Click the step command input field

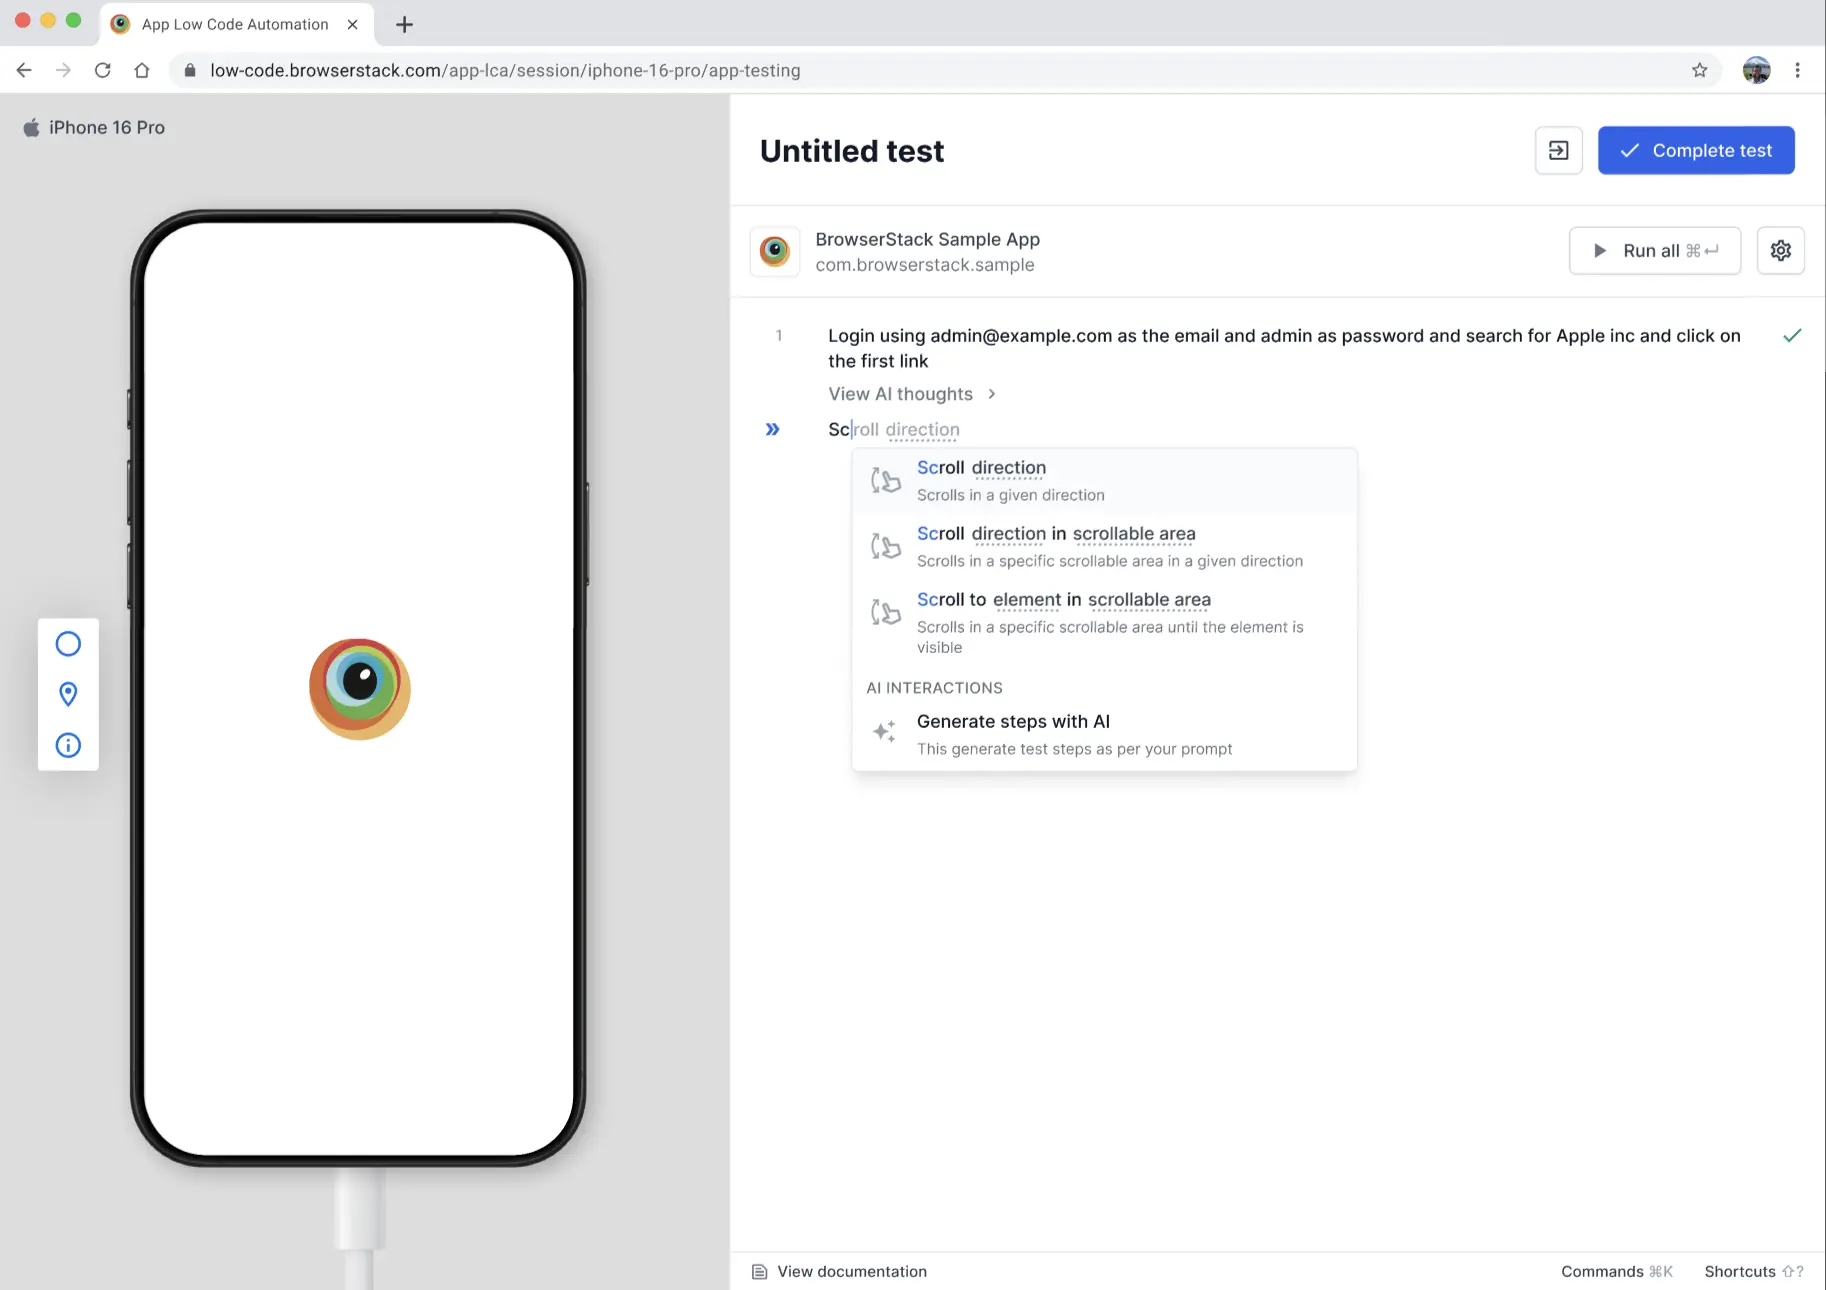click(x=893, y=429)
